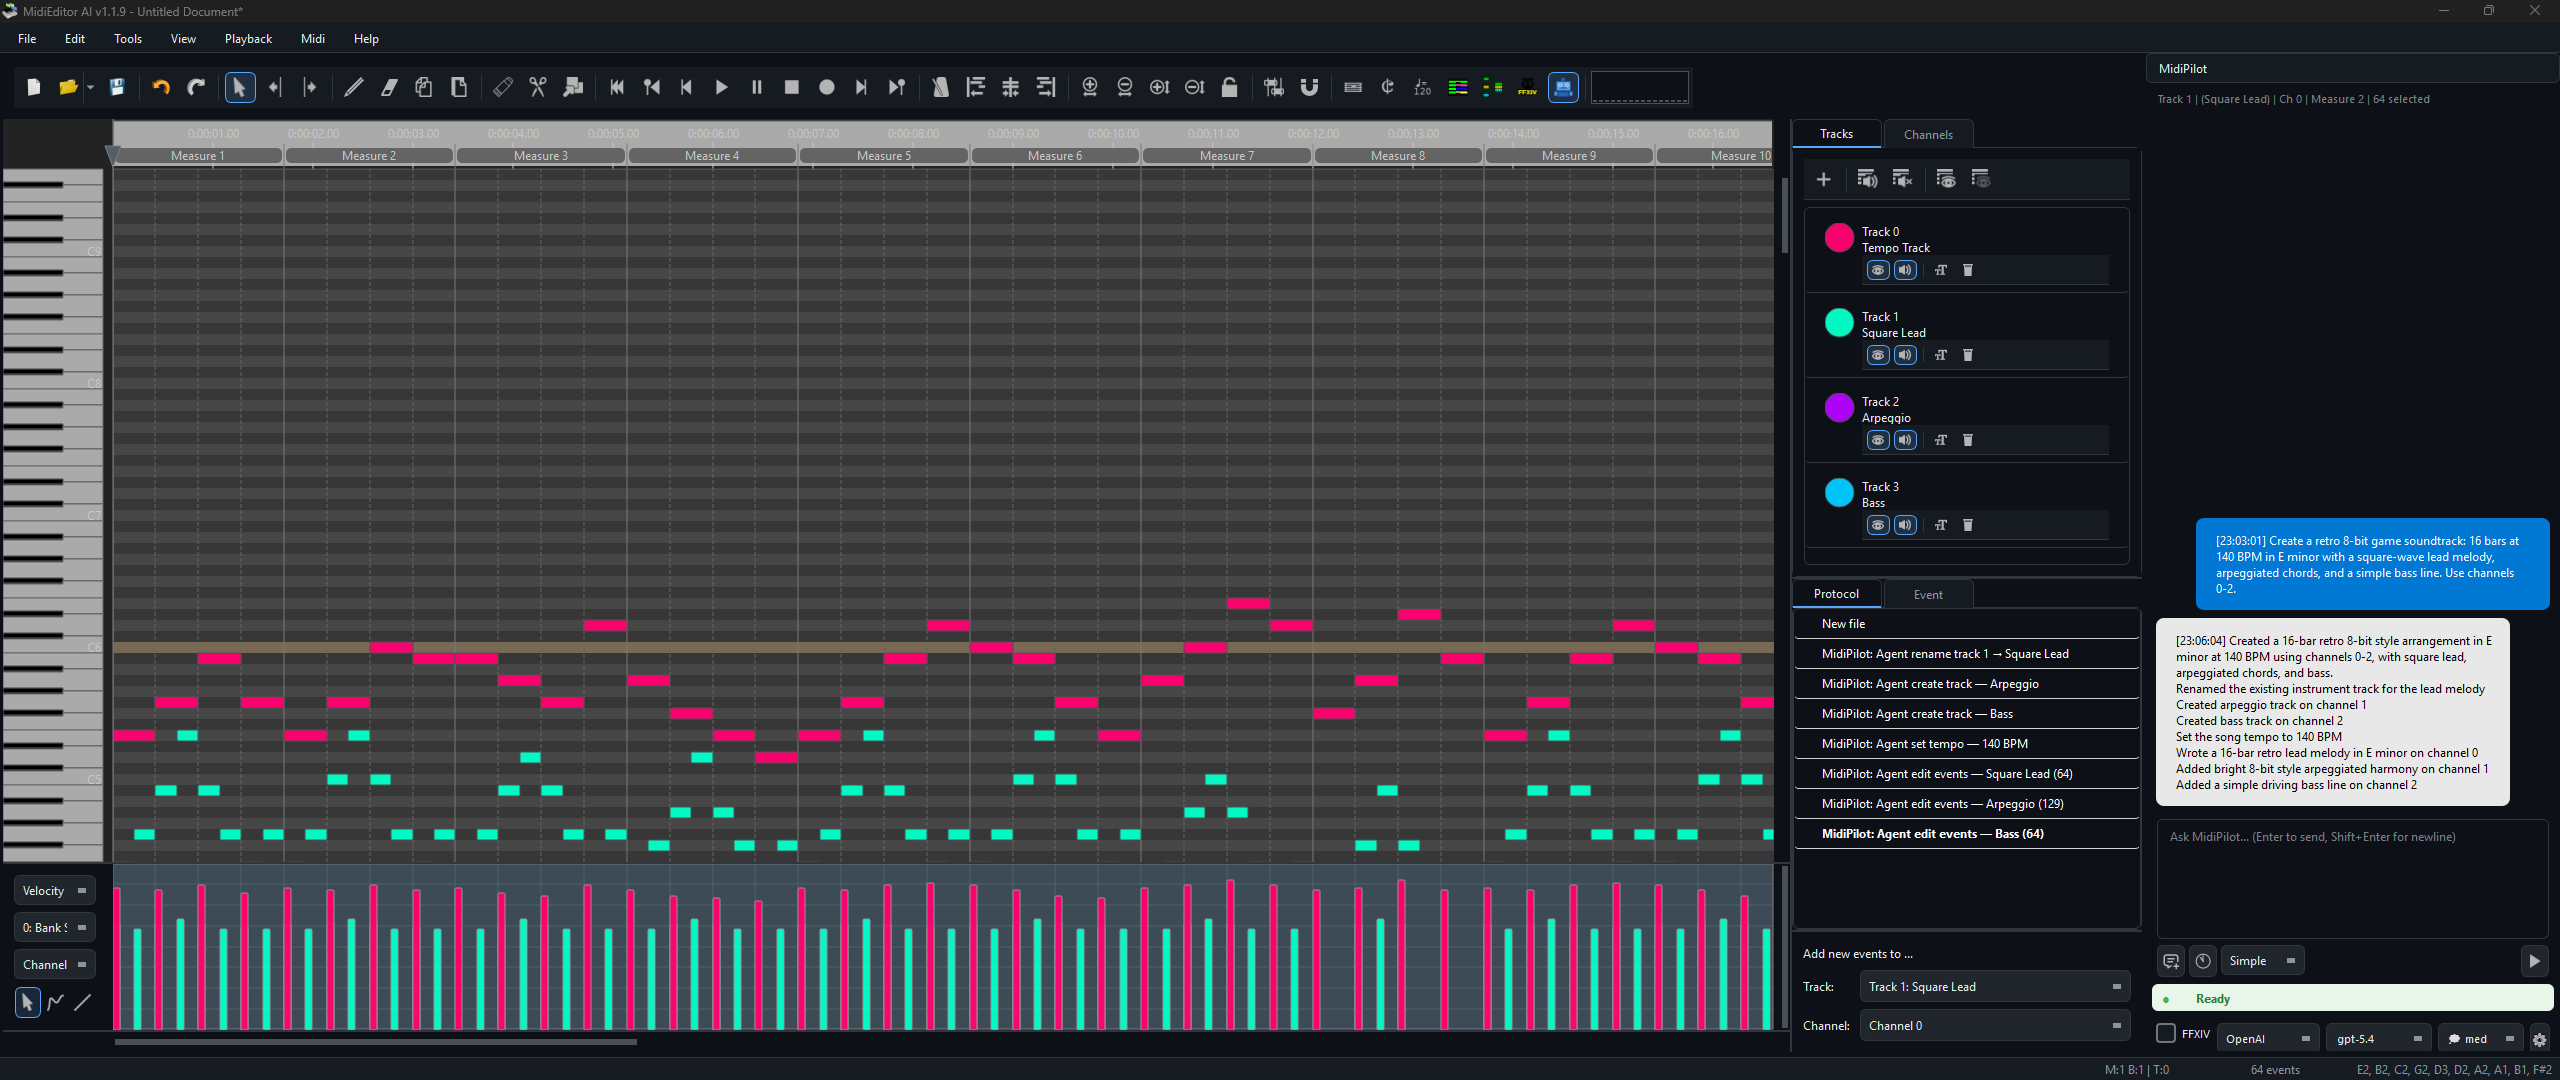Select the pencil draw-notes tool
Screen dimensions: 2560x1080
(x=353, y=88)
